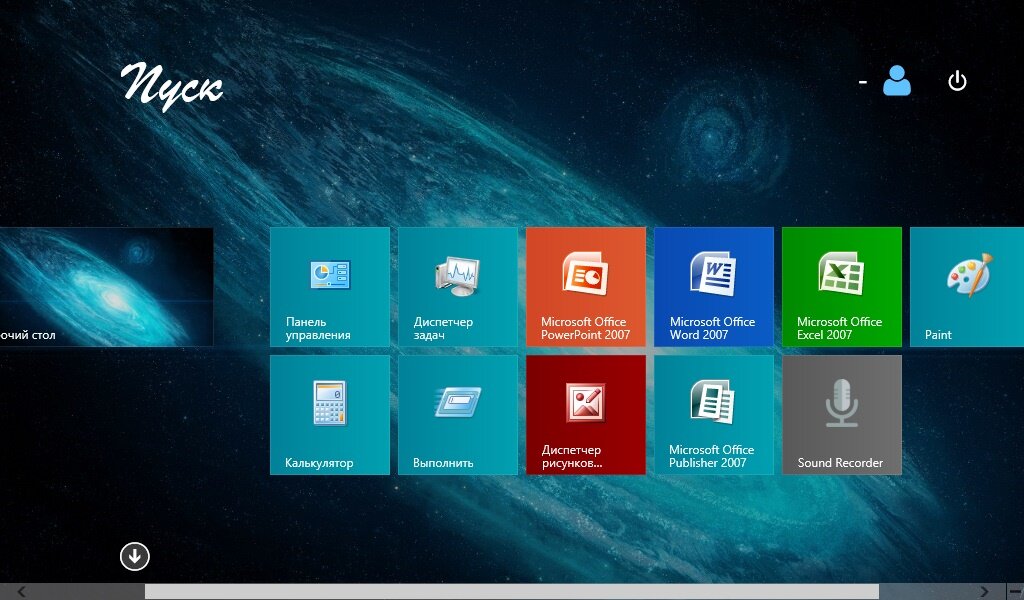Open the Run tile (Выполнить)
Image resolution: width=1024 pixels, height=600 pixels.
tap(458, 415)
